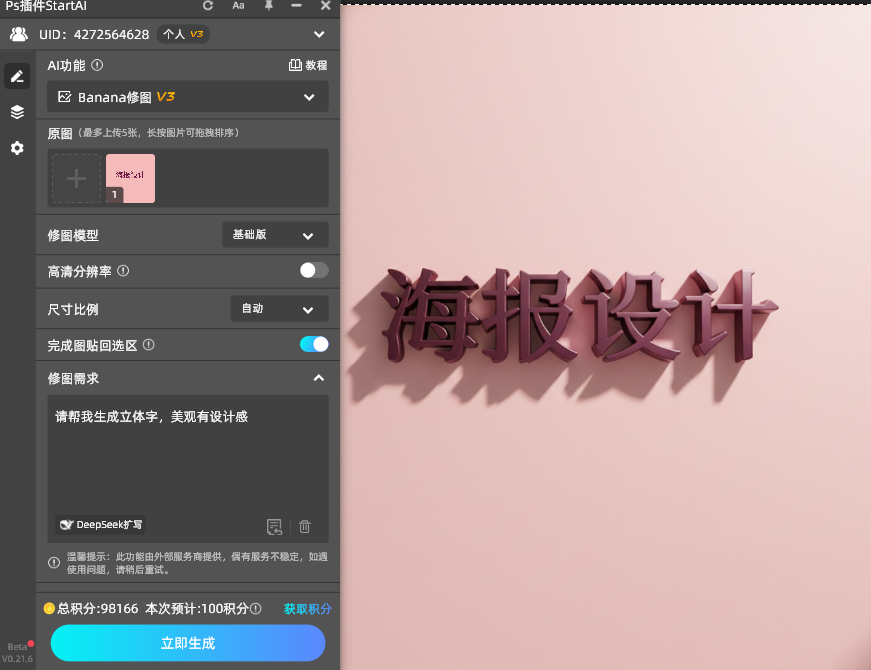Select the edit/pen tool in the left sidebar
The image size is (871, 670).
(x=16, y=76)
